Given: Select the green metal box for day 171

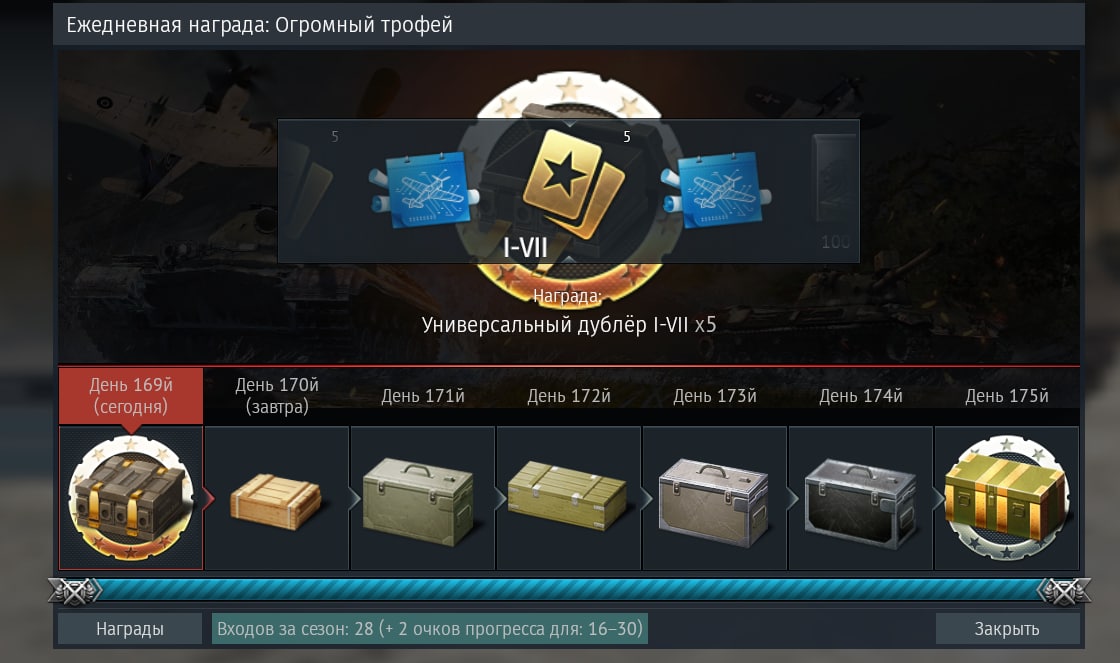Looking at the screenshot, I should (419, 502).
